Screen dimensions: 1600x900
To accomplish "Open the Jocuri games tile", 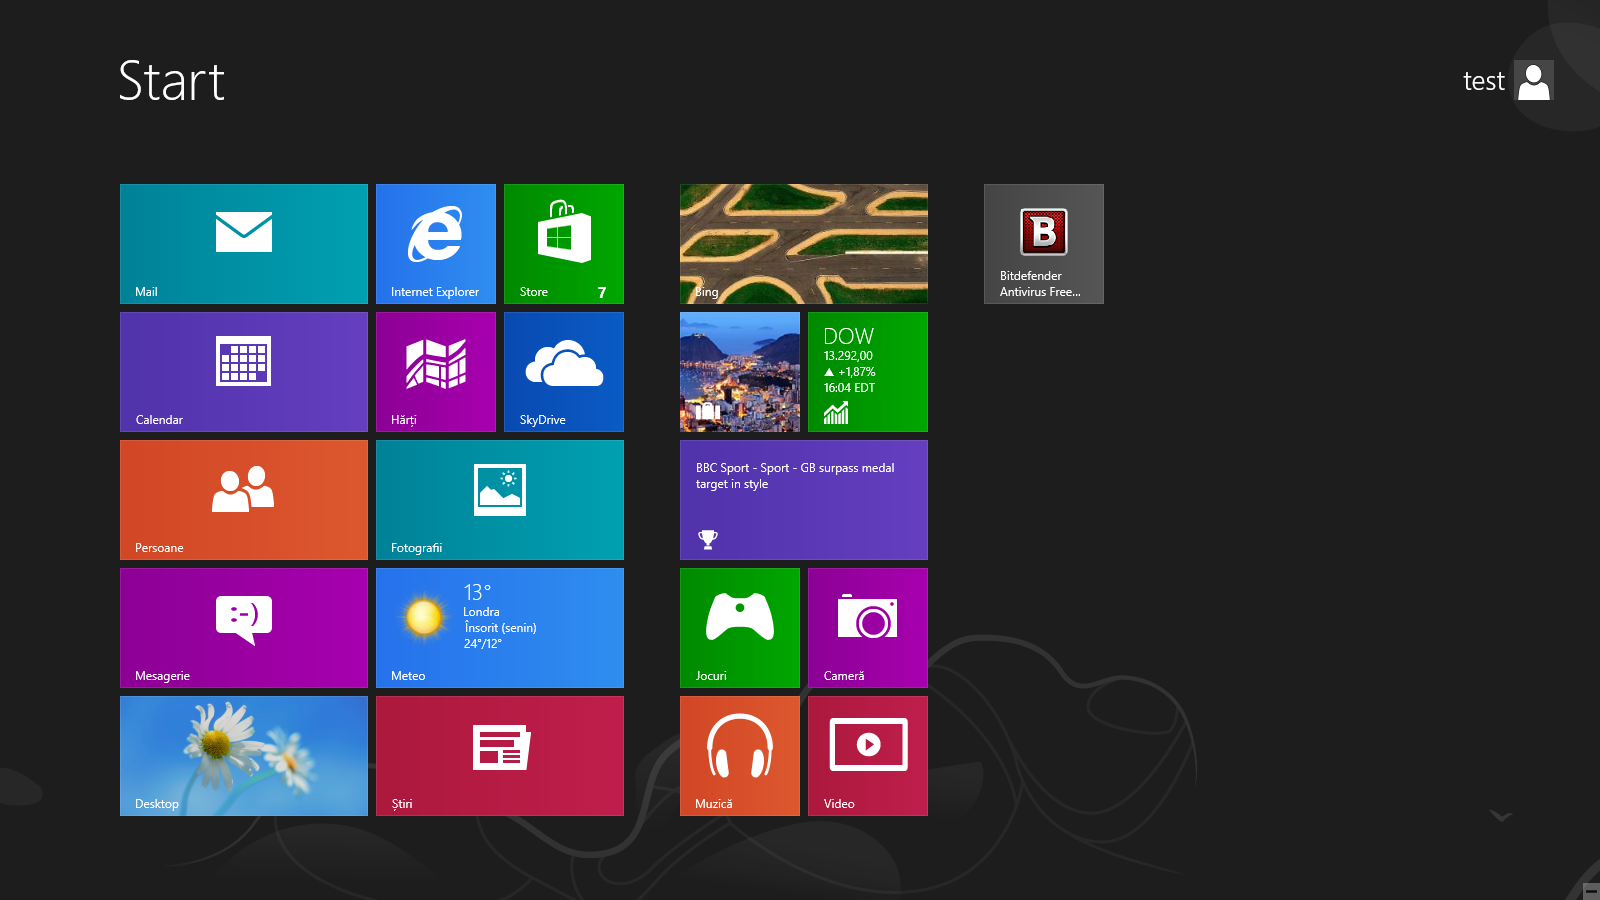I will point(740,628).
